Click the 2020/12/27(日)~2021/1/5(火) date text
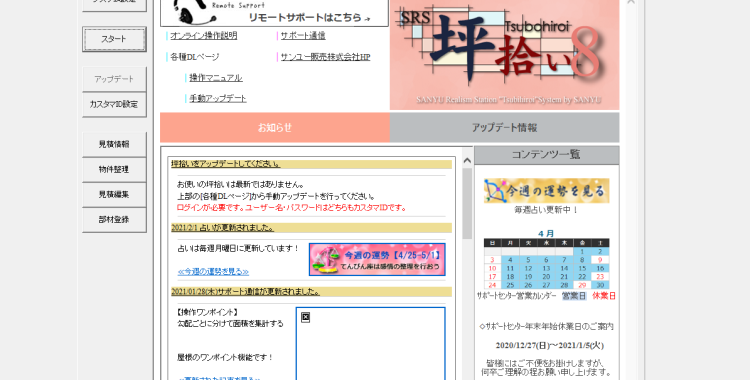This screenshot has width=750, height=380. click(x=550, y=346)
